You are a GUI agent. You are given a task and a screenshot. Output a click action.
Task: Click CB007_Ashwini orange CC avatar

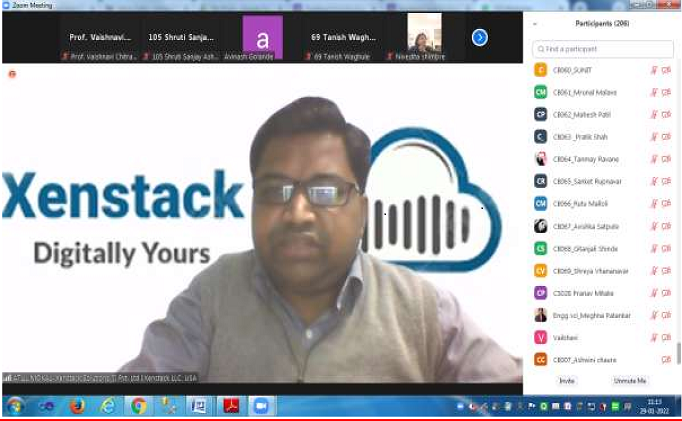coord(541,360)
